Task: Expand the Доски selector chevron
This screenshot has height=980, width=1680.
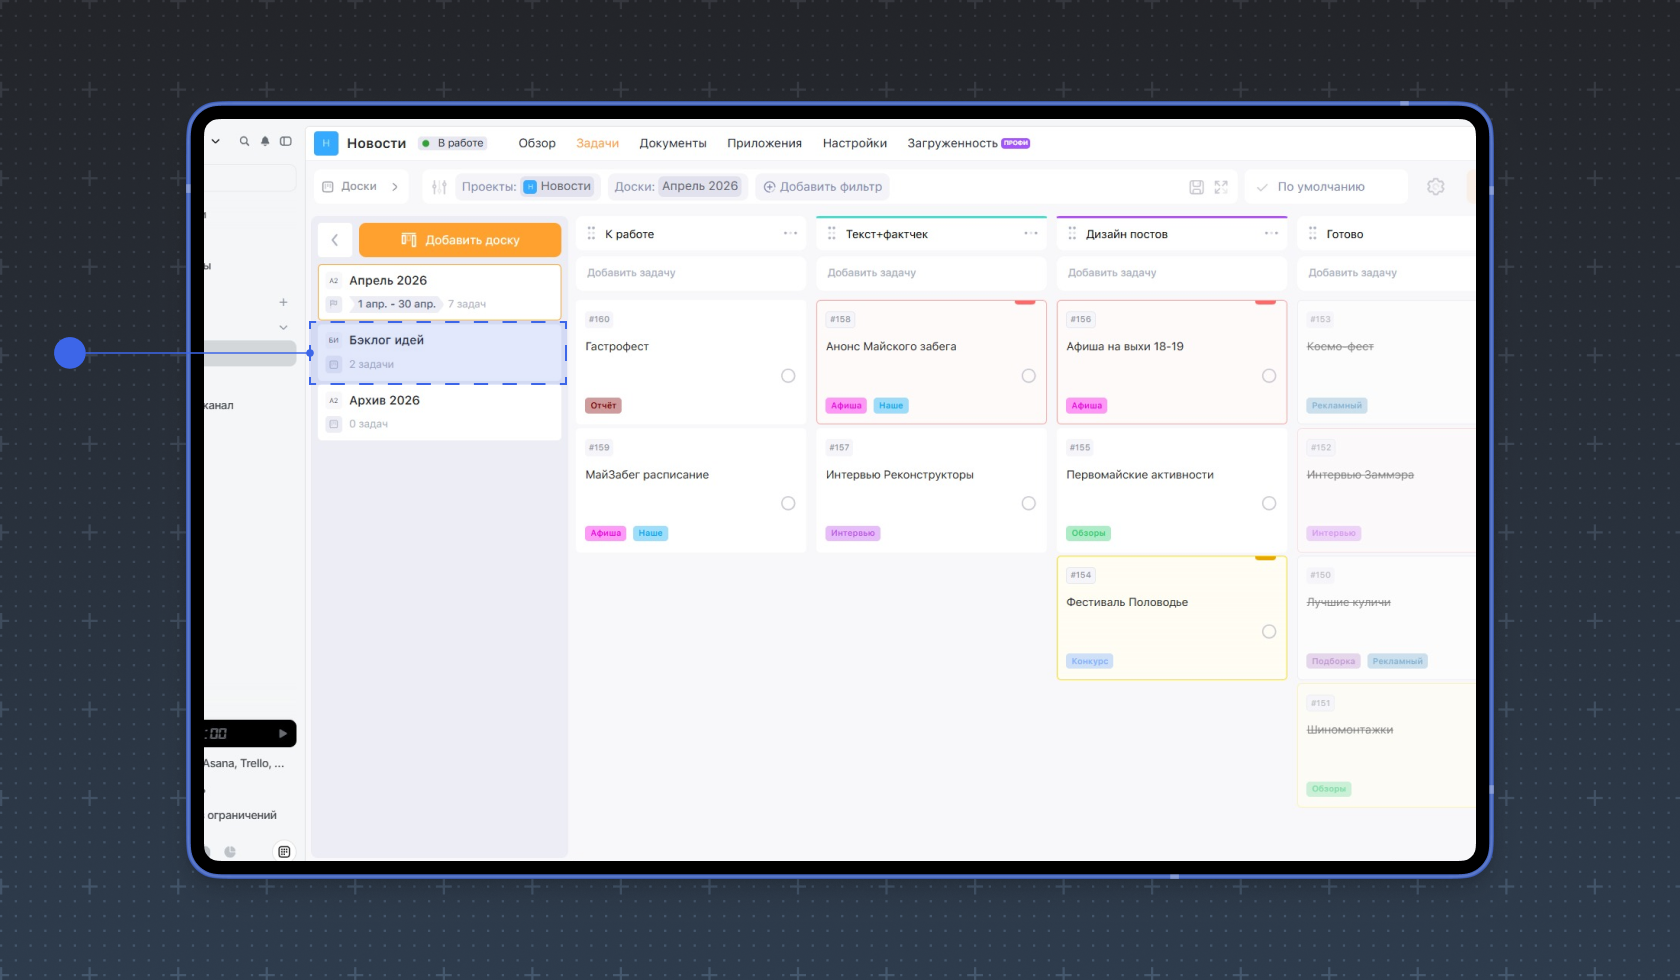Action: pyautogui.click(x=395, y=187)
